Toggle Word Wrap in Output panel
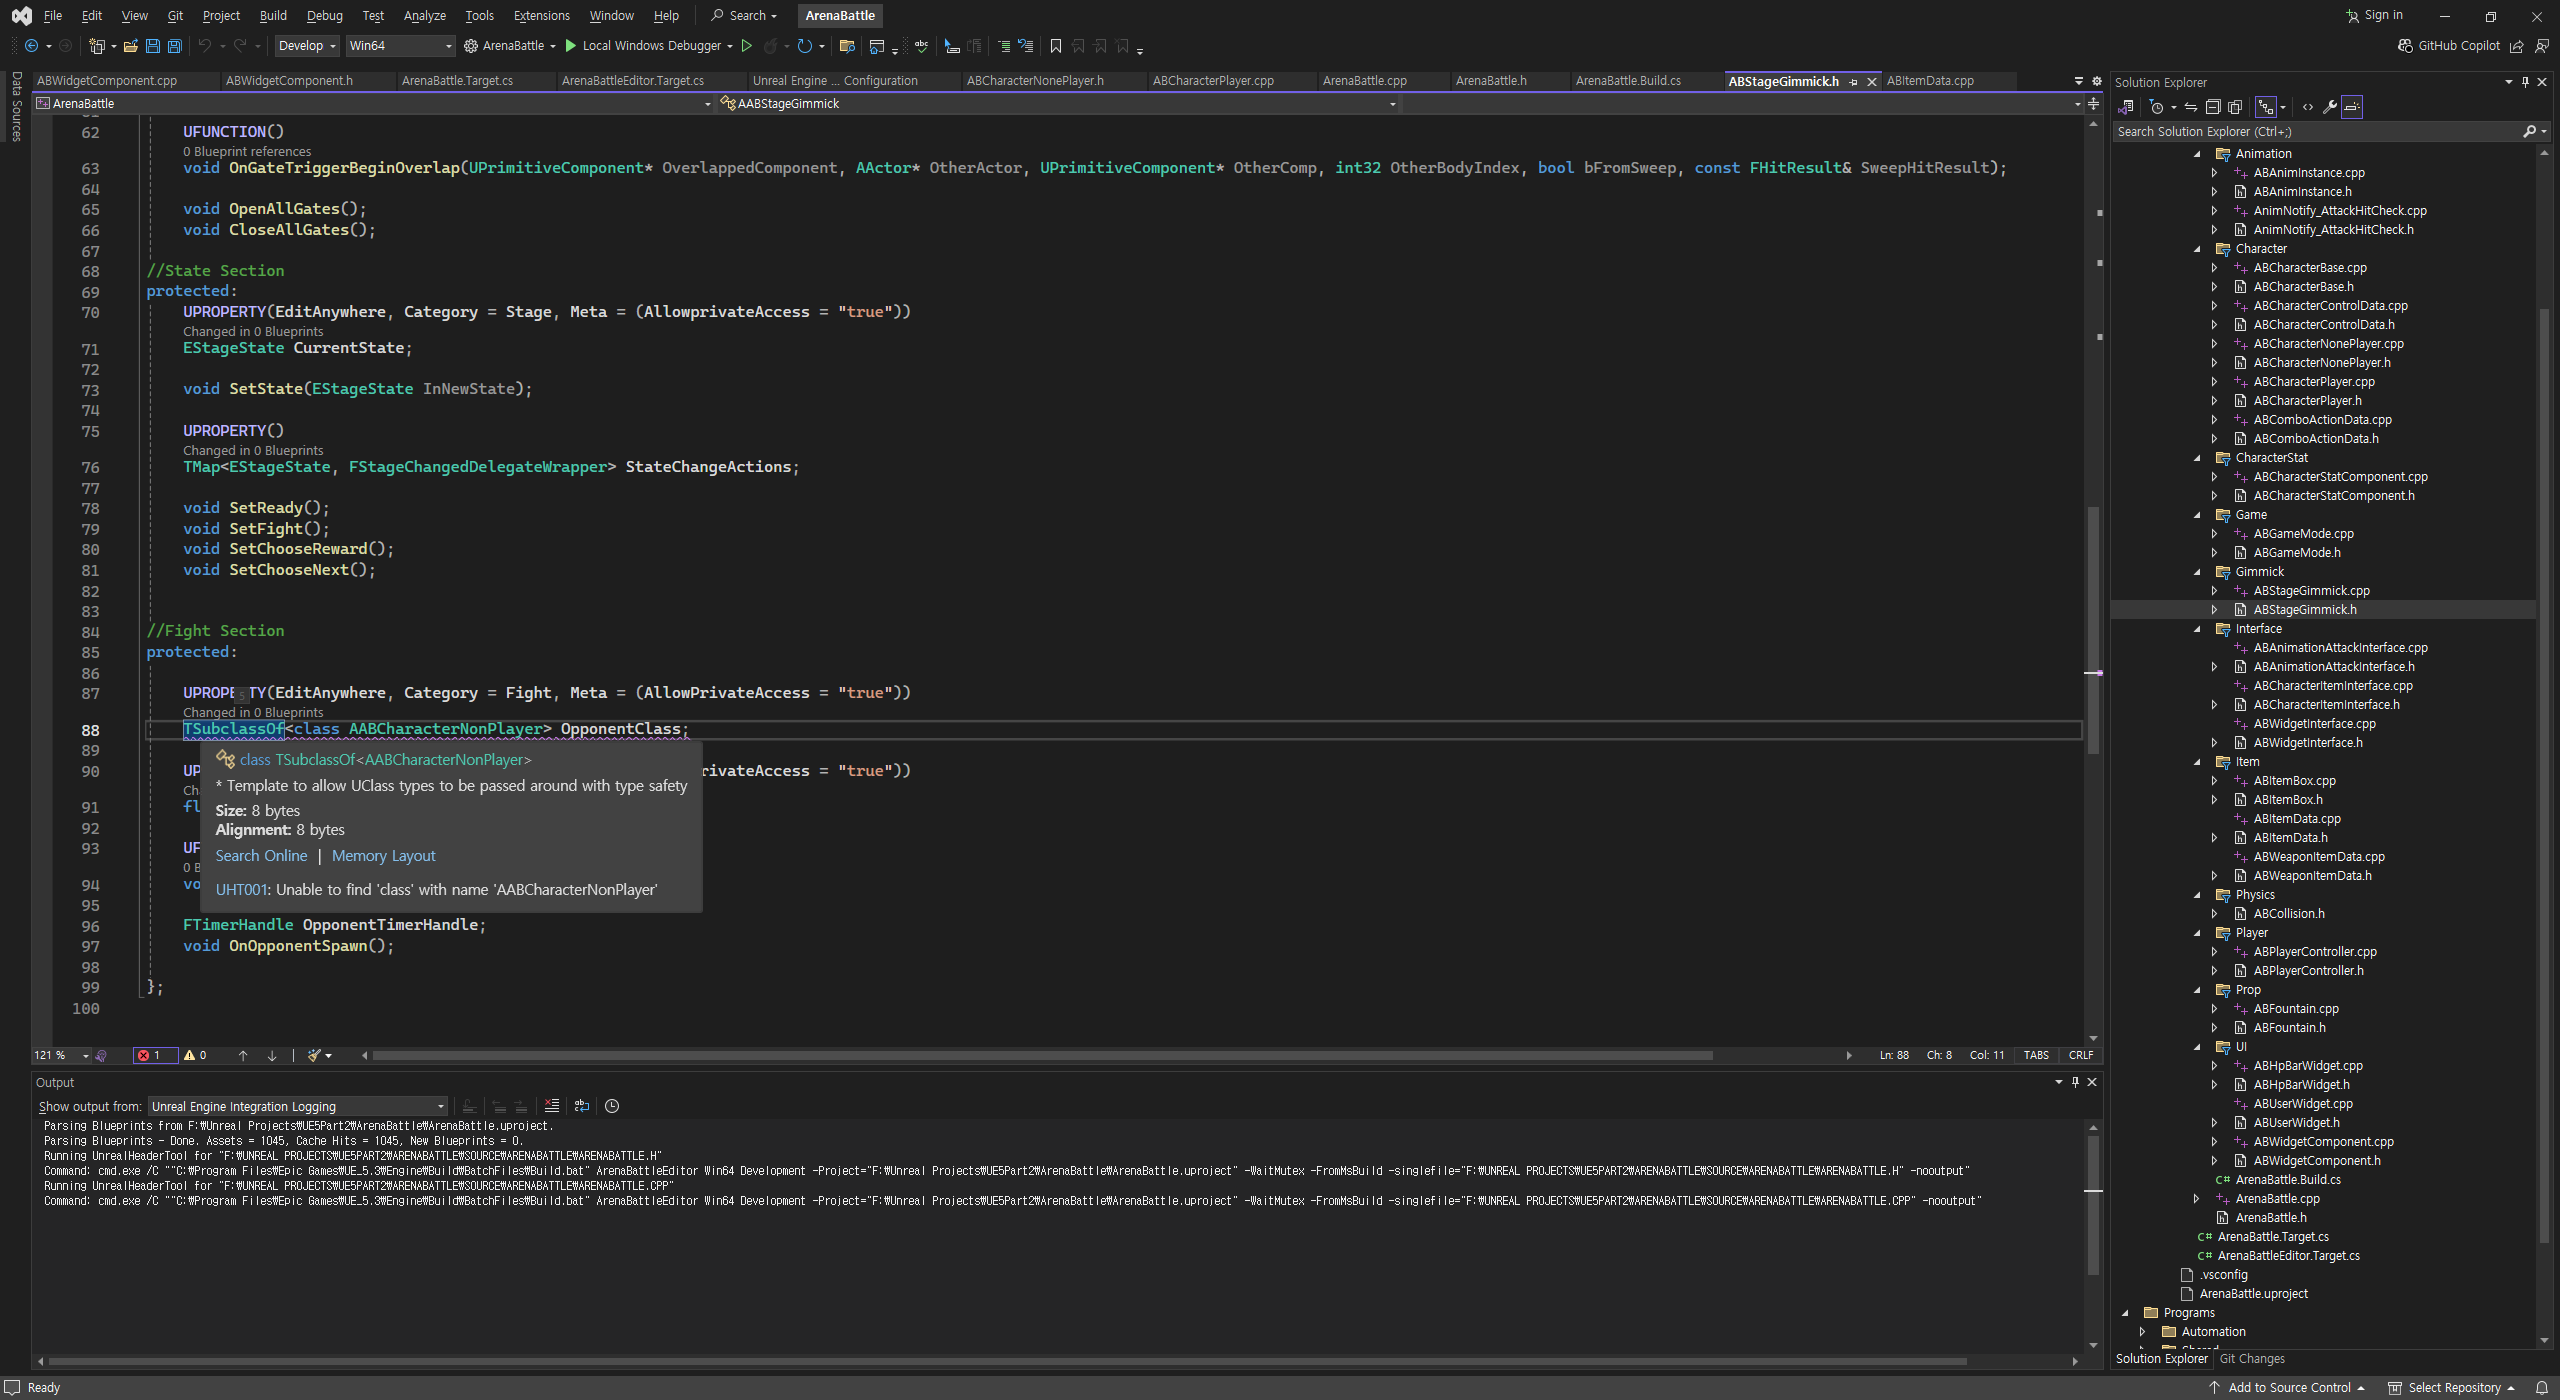Viewport: 2560px width, 1400px height. tap(582, 1106)
